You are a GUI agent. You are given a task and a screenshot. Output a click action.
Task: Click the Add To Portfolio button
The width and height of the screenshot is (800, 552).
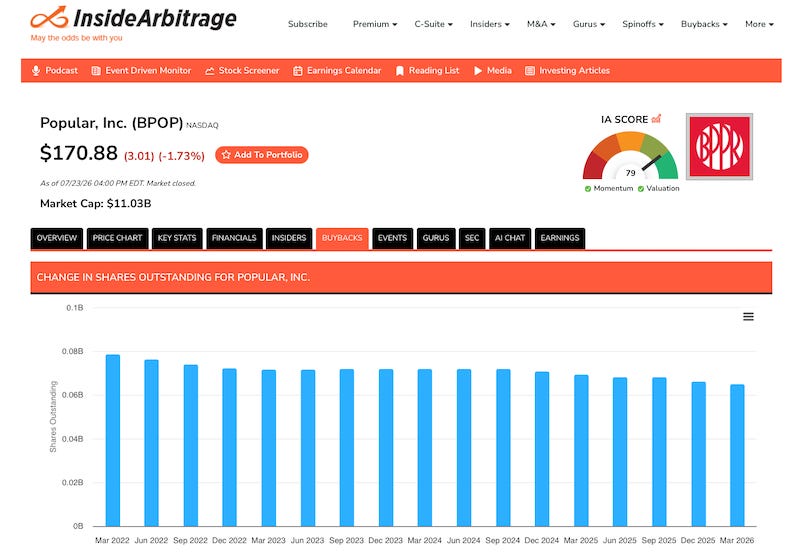click(262, 155)
